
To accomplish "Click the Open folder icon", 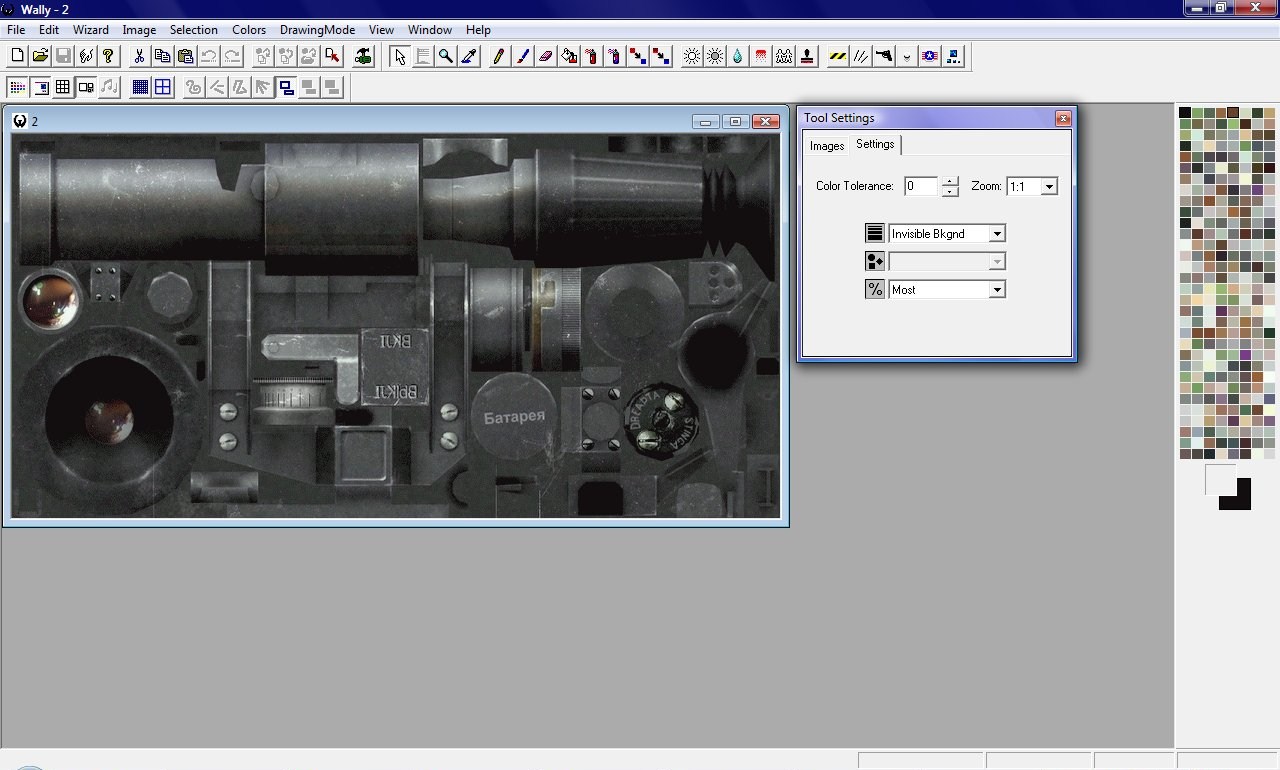I will coord(40,56).
